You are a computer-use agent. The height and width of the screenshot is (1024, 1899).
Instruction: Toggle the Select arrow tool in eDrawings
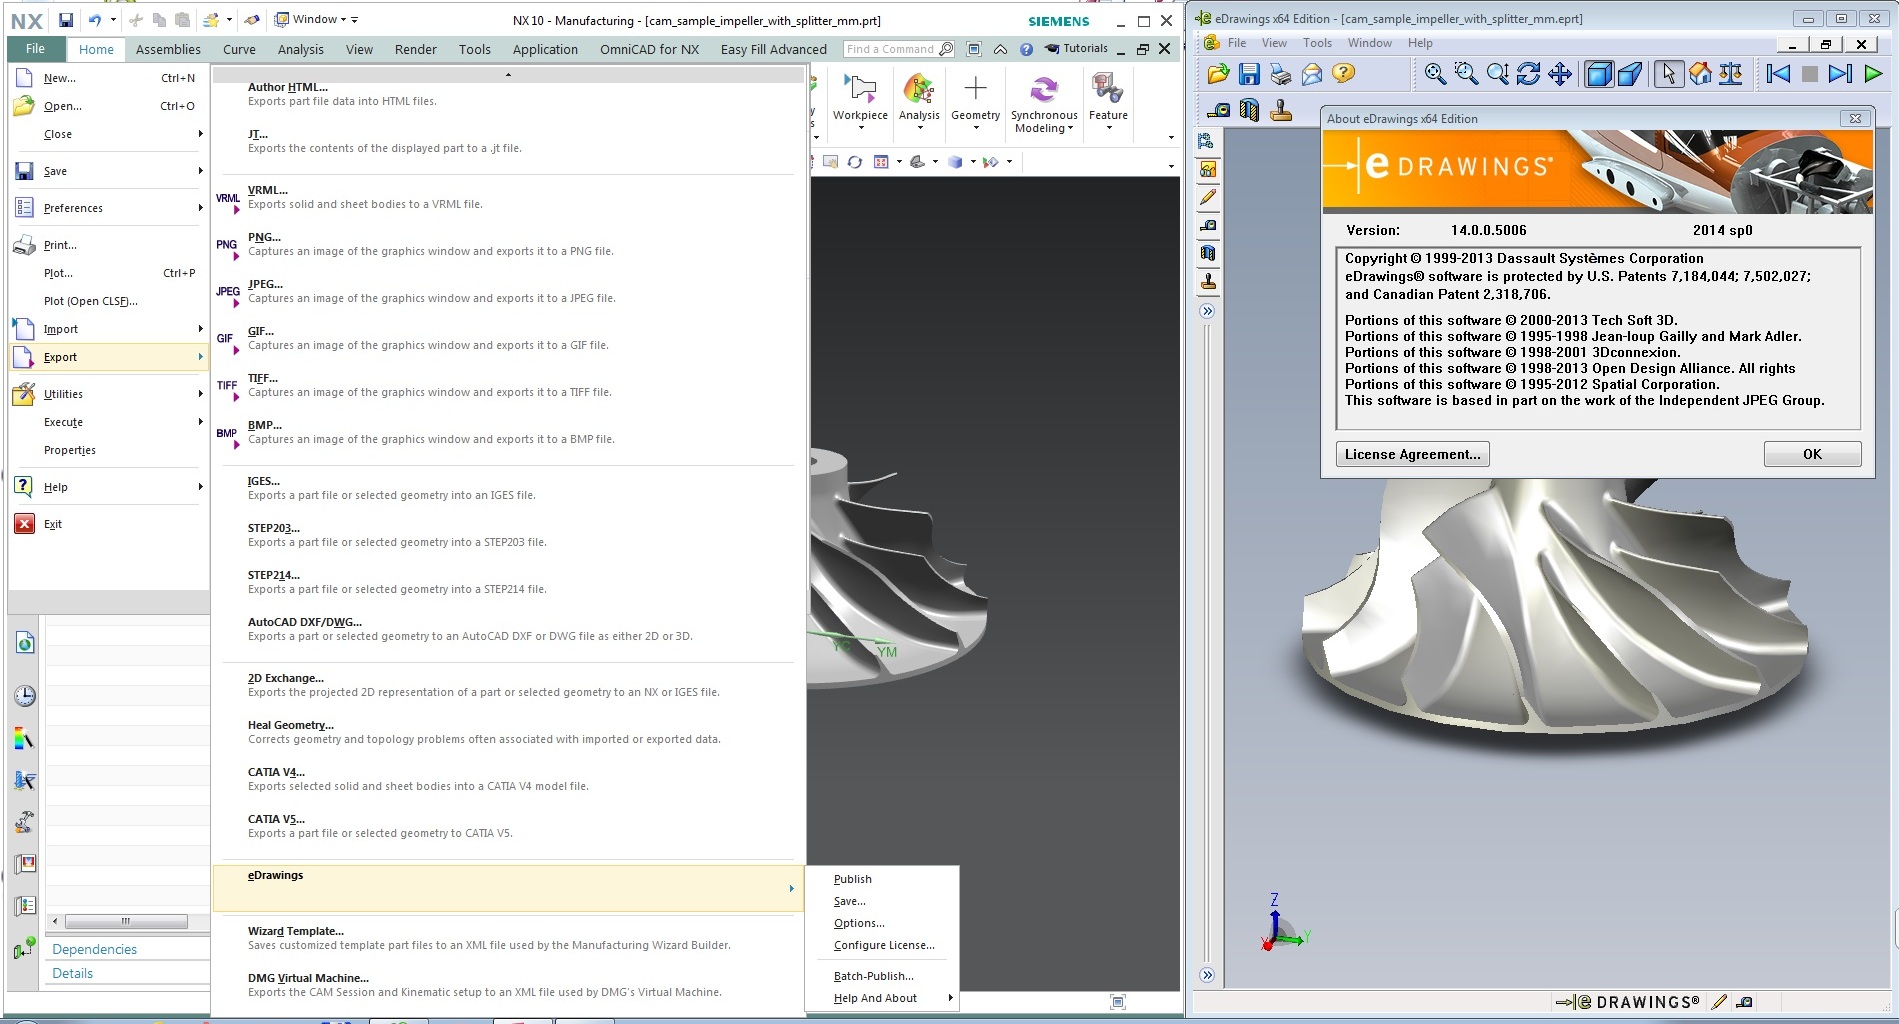coord(1668,74)
